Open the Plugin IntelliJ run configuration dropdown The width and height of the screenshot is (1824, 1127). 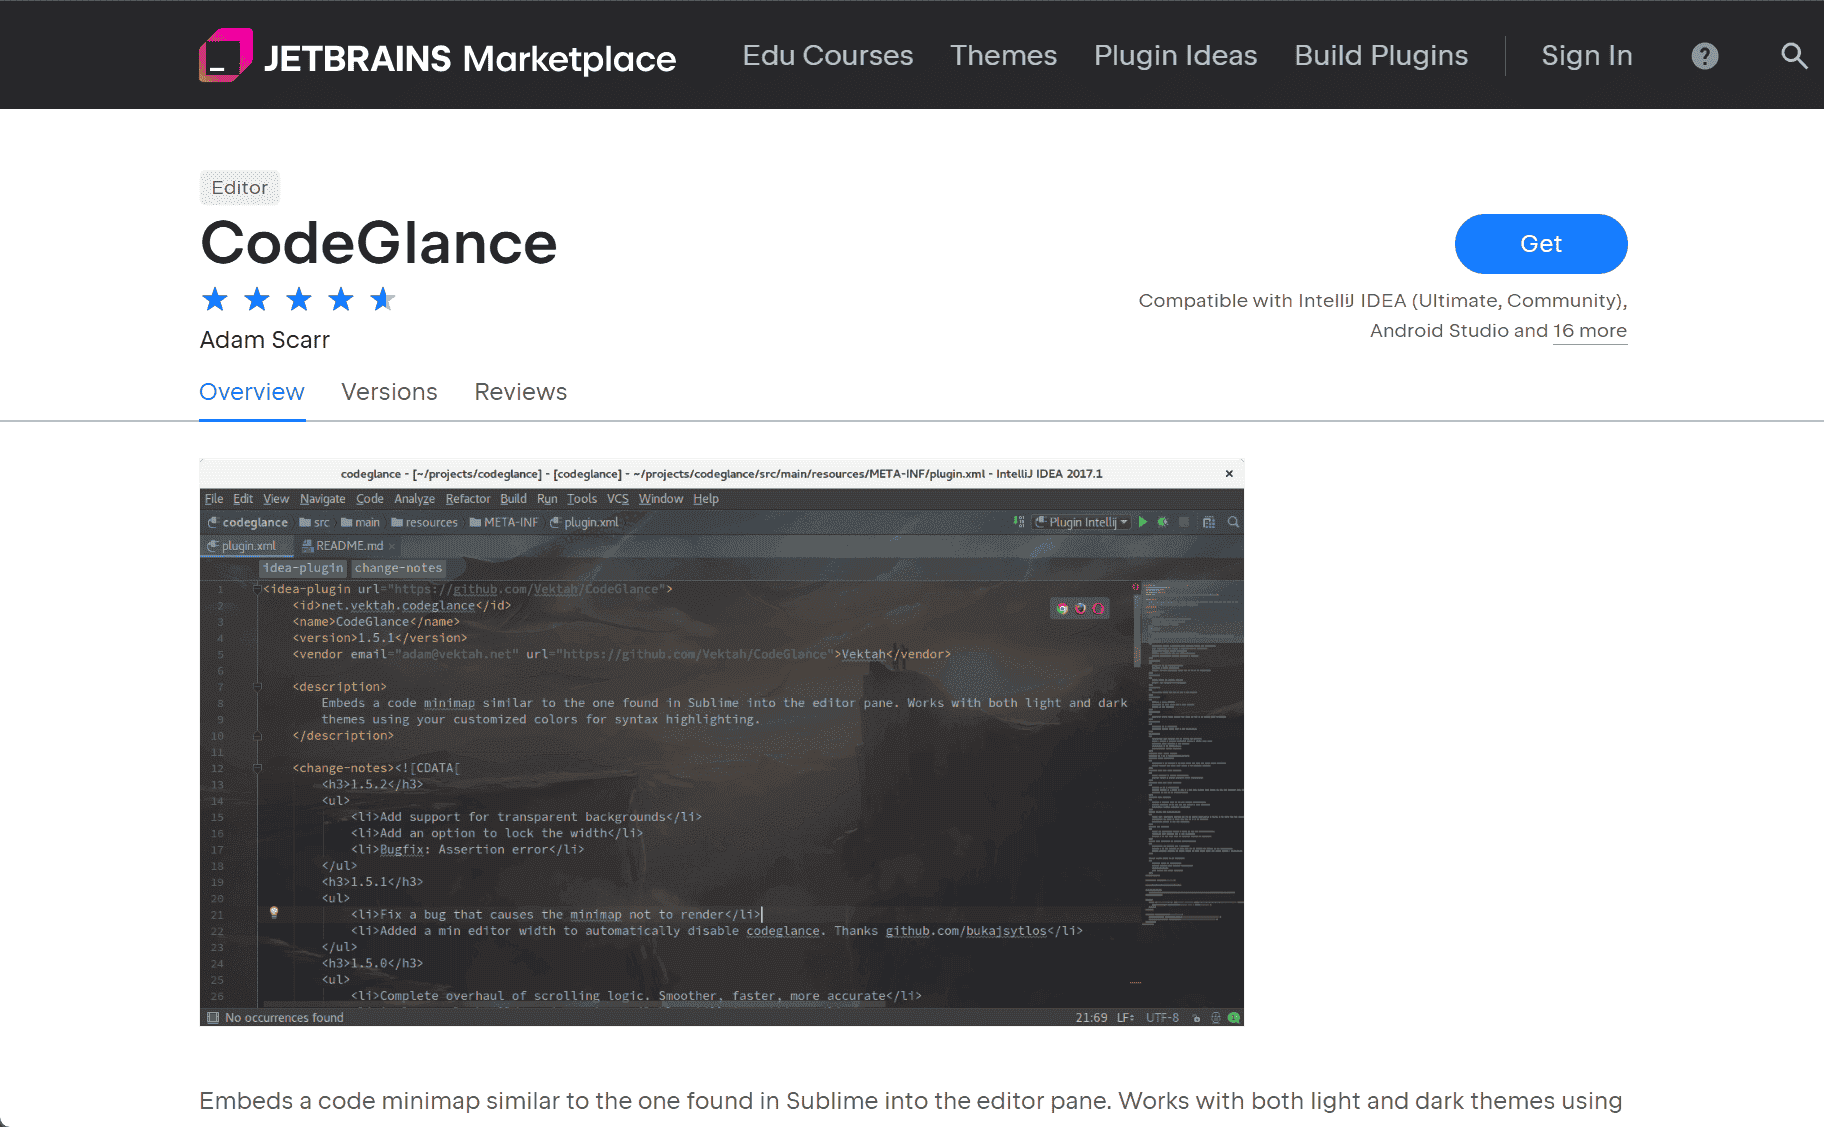[1122, 521]
